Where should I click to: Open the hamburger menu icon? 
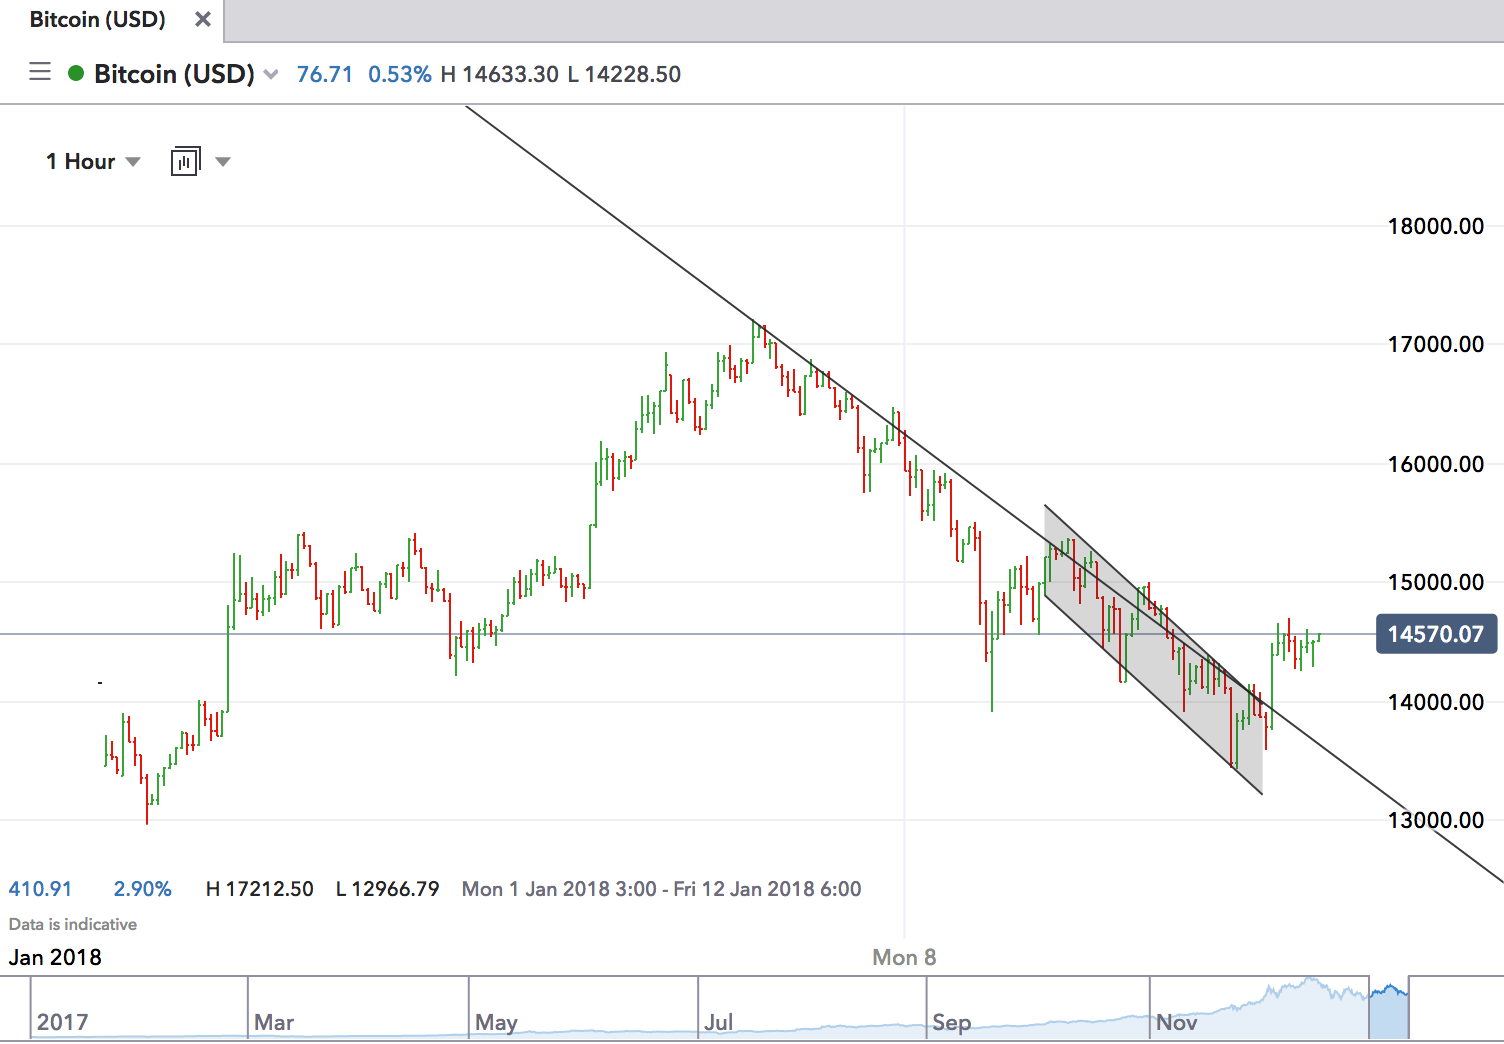coord(40,72)
